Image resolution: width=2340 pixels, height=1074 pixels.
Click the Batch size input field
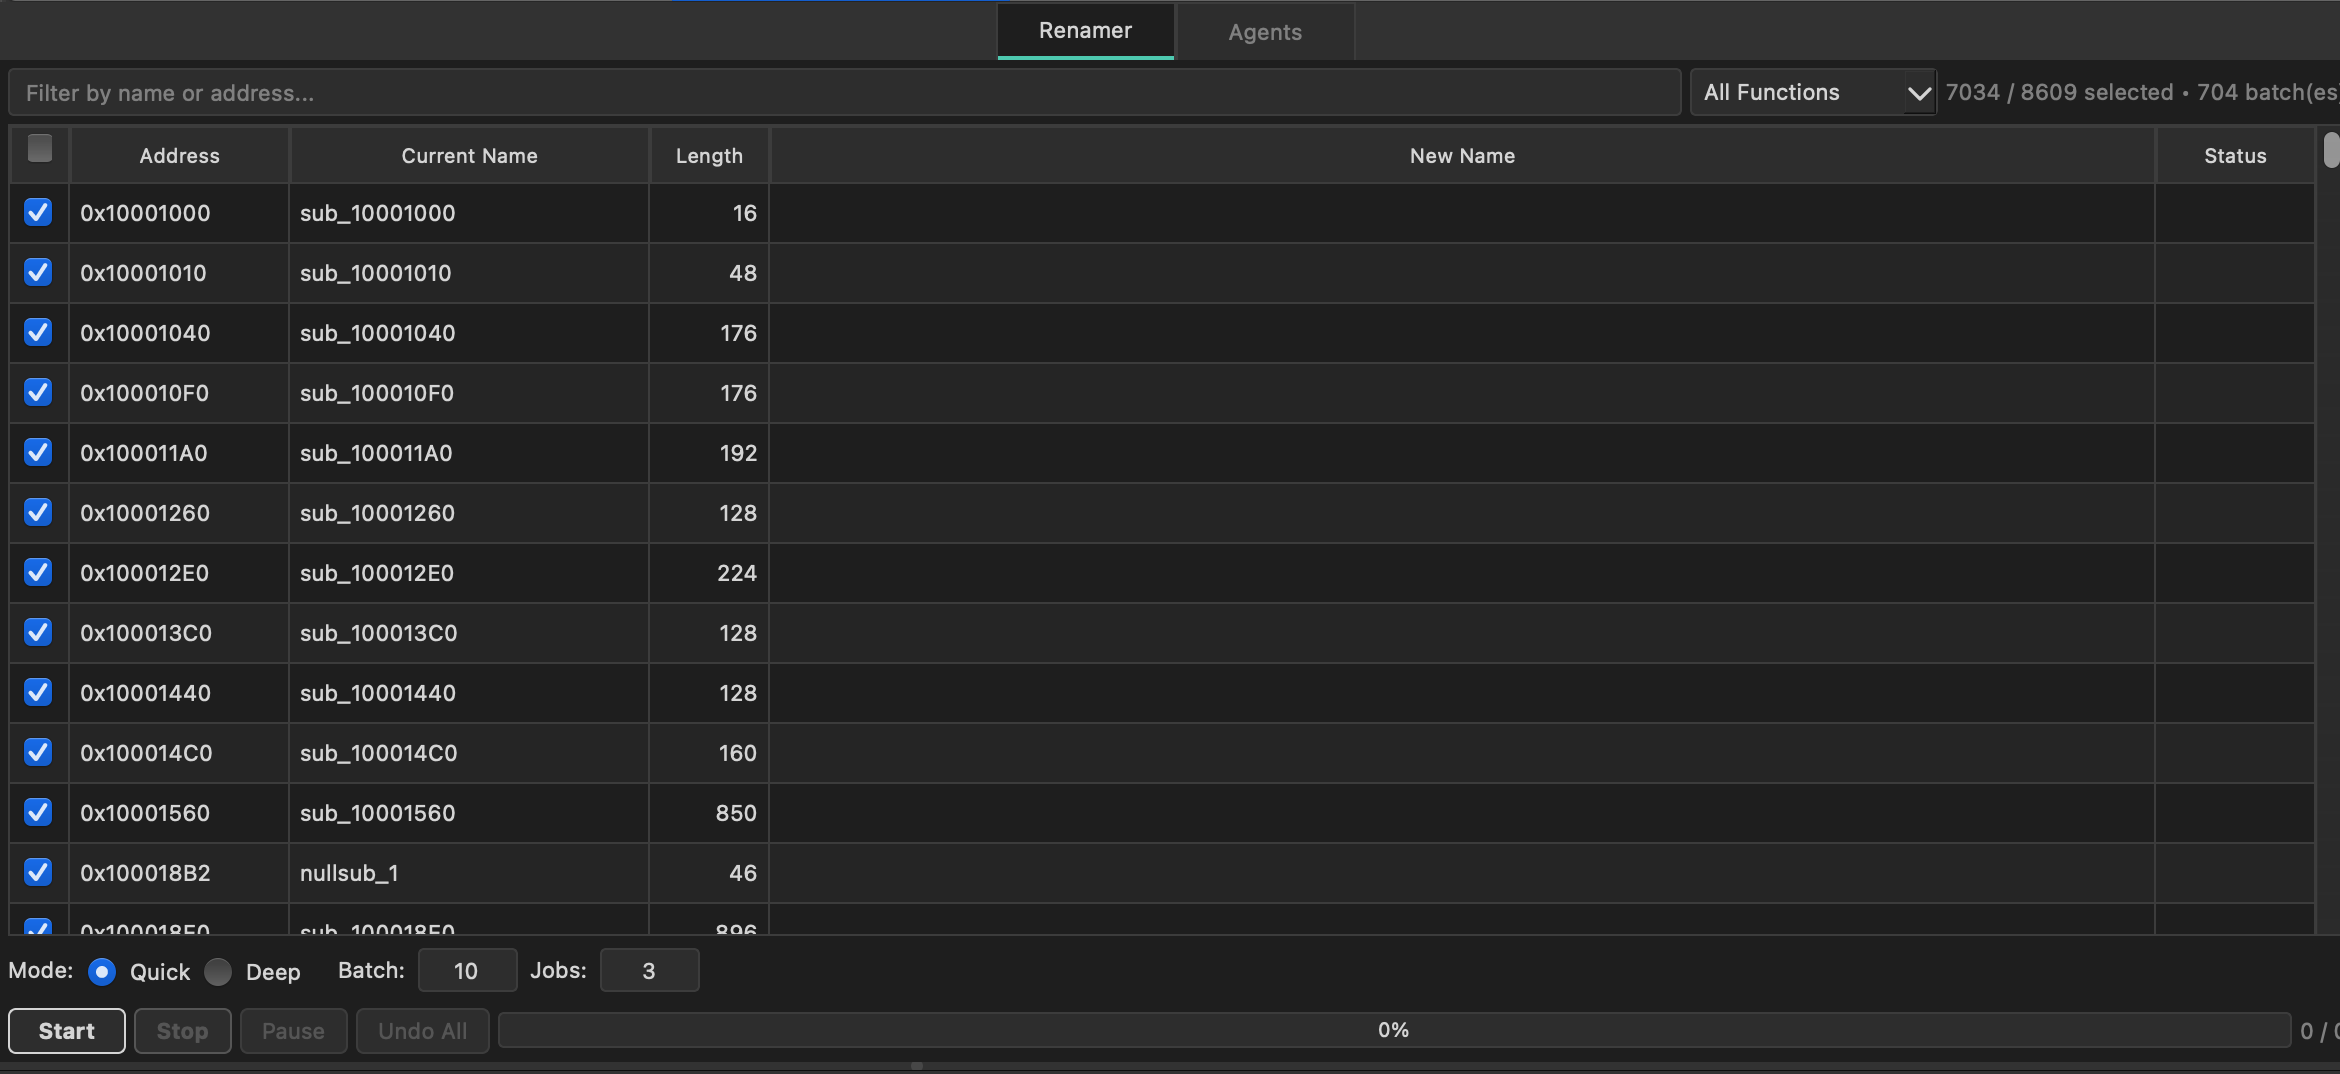pos(466,970)
